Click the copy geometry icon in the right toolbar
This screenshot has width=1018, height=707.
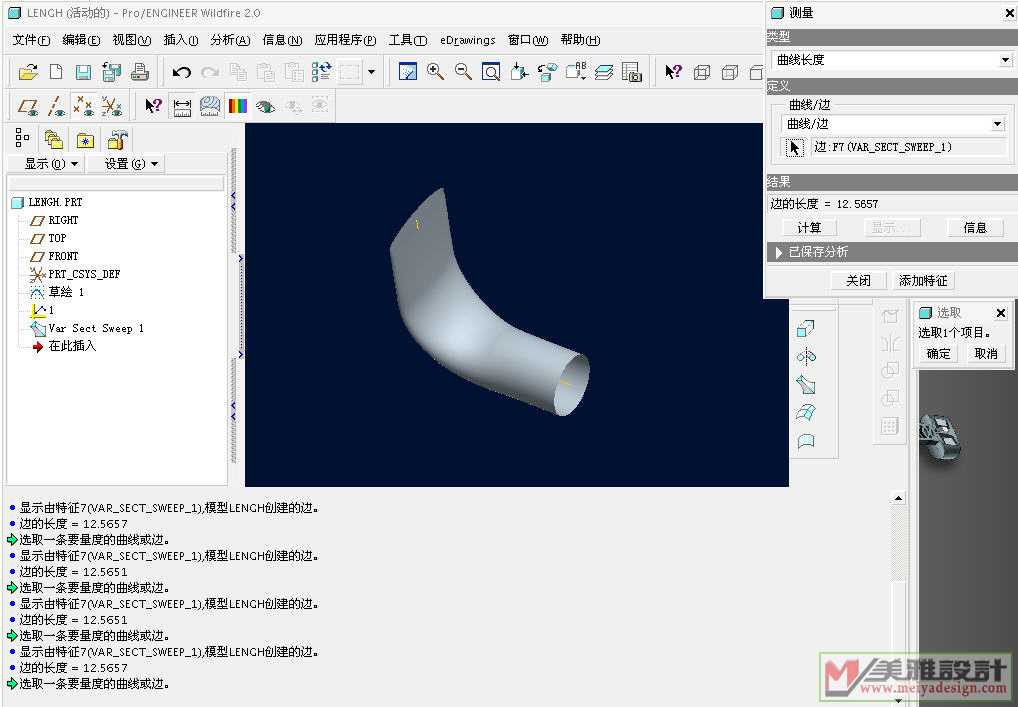(x=806, y=329)
